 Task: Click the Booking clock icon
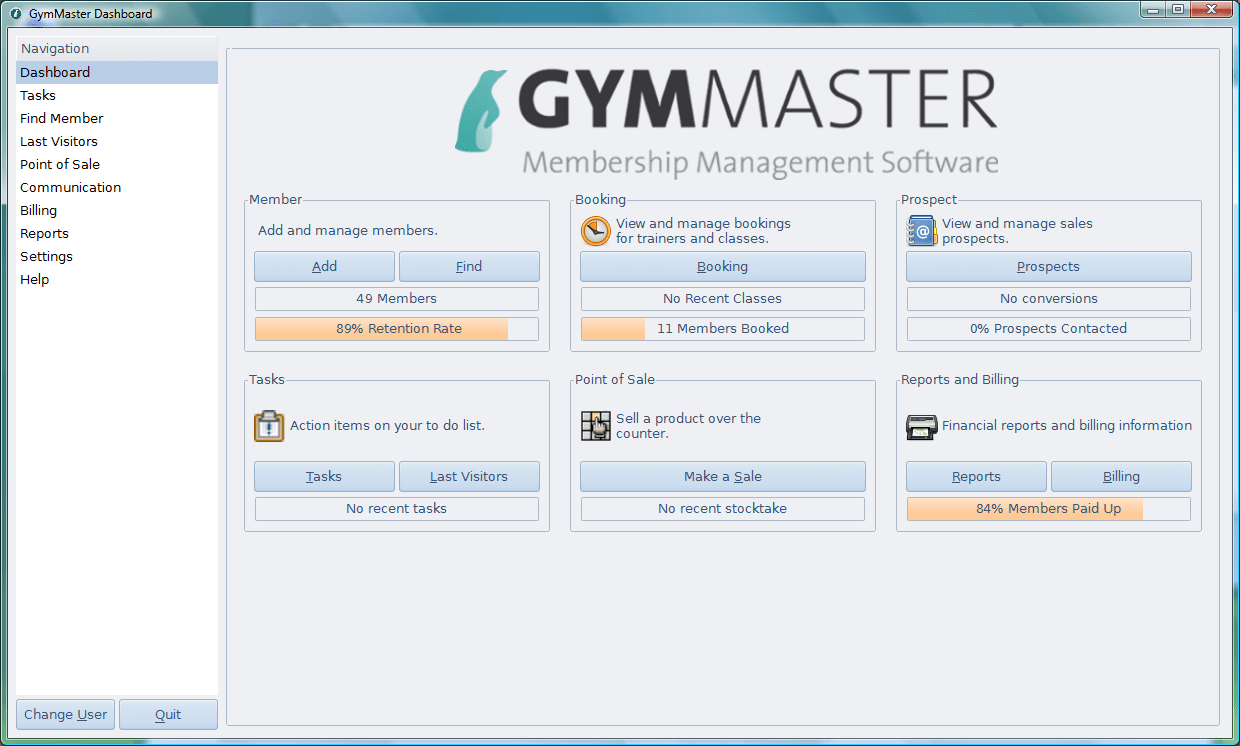pos(595,231)
